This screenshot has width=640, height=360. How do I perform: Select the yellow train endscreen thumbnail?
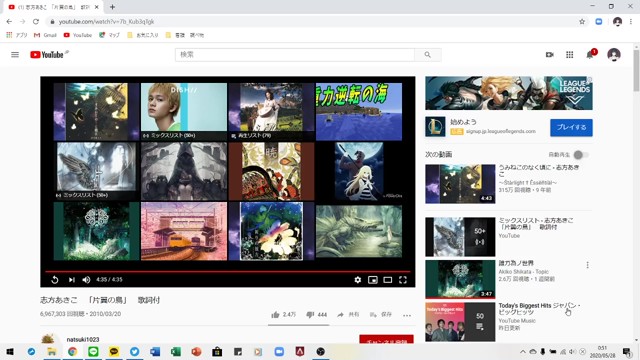[184, 231]
